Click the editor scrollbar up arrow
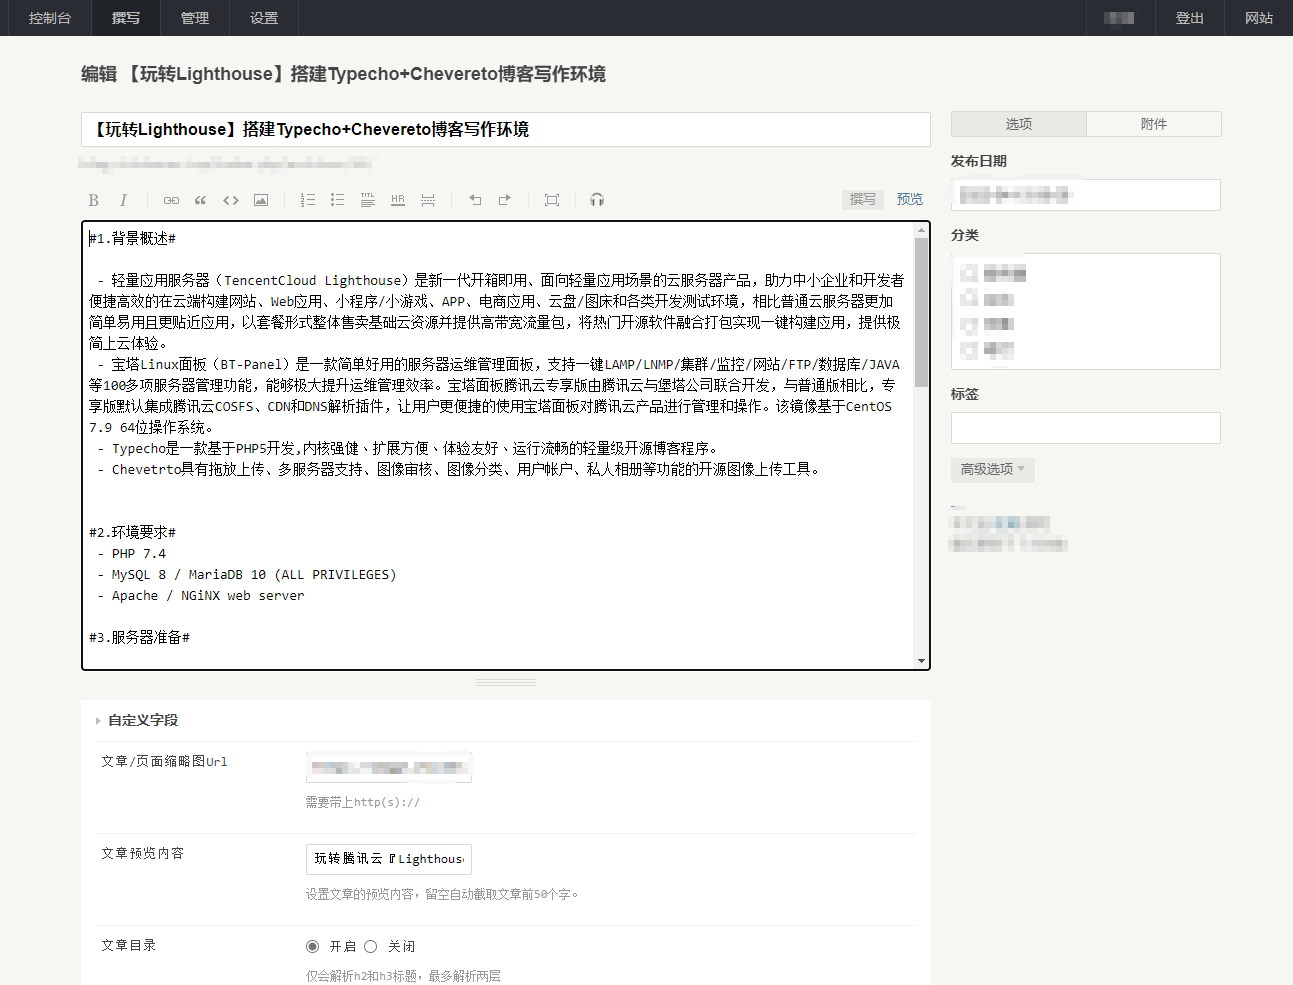 921,230
